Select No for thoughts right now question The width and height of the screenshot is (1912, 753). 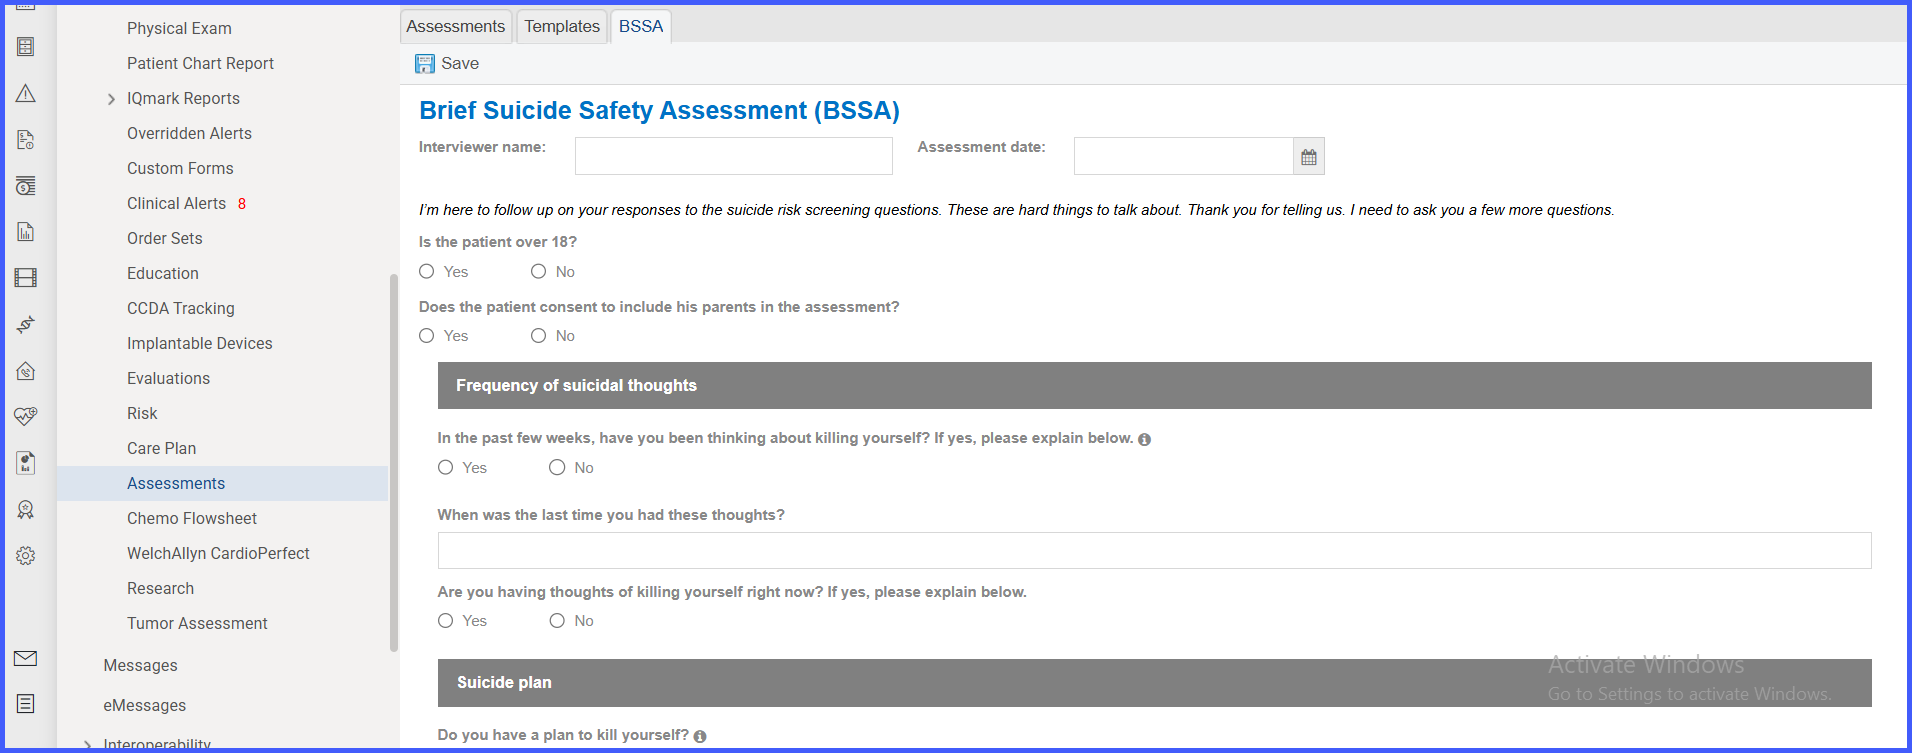pyautogui.click(x=557, y=621)
